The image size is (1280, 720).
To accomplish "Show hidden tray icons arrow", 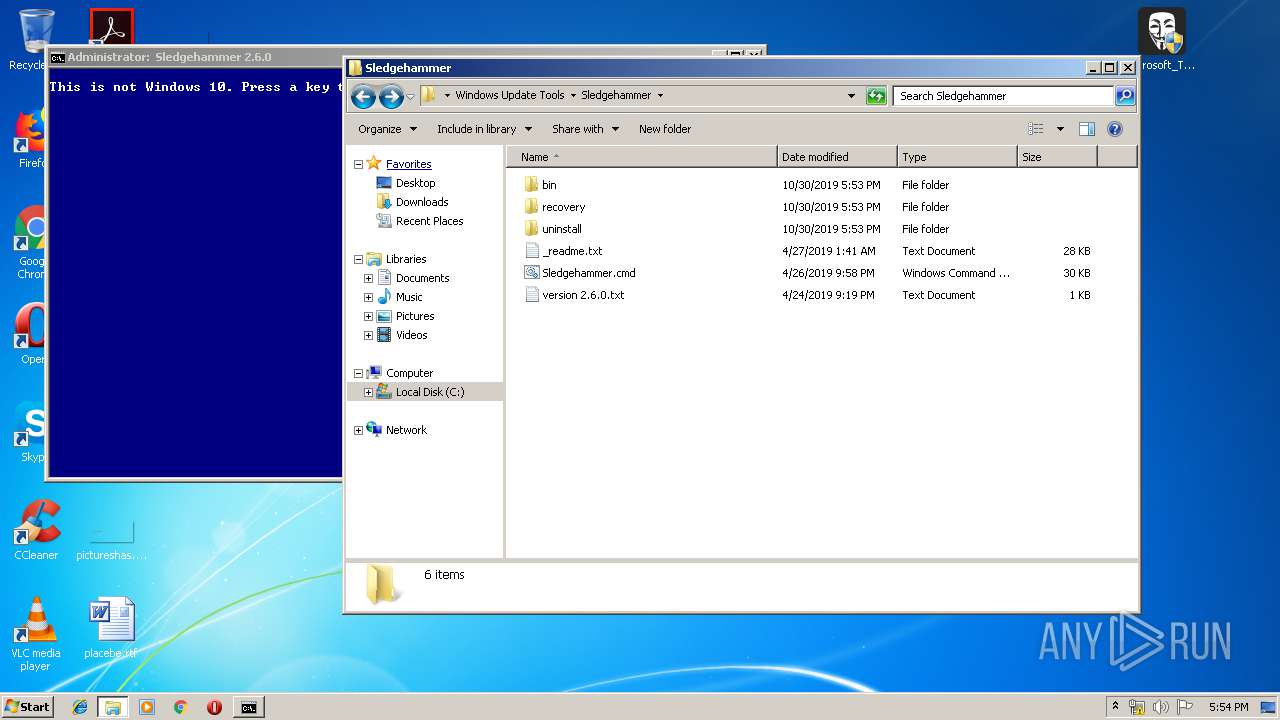I will [x=1116, y=706].
